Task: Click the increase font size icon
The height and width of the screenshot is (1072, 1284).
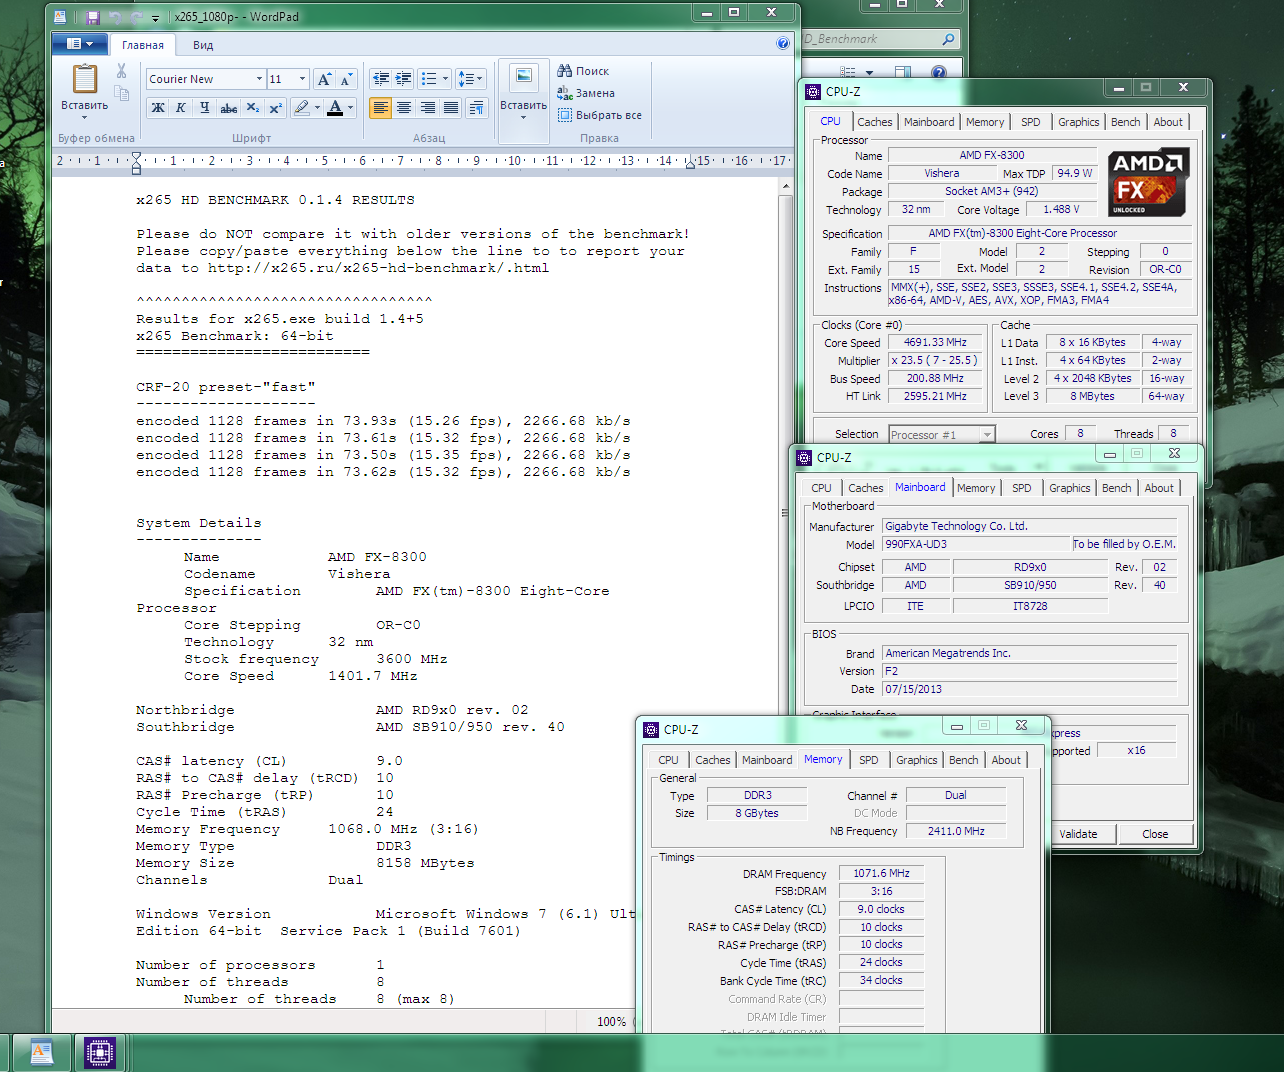Action: [x=323, y=79]
